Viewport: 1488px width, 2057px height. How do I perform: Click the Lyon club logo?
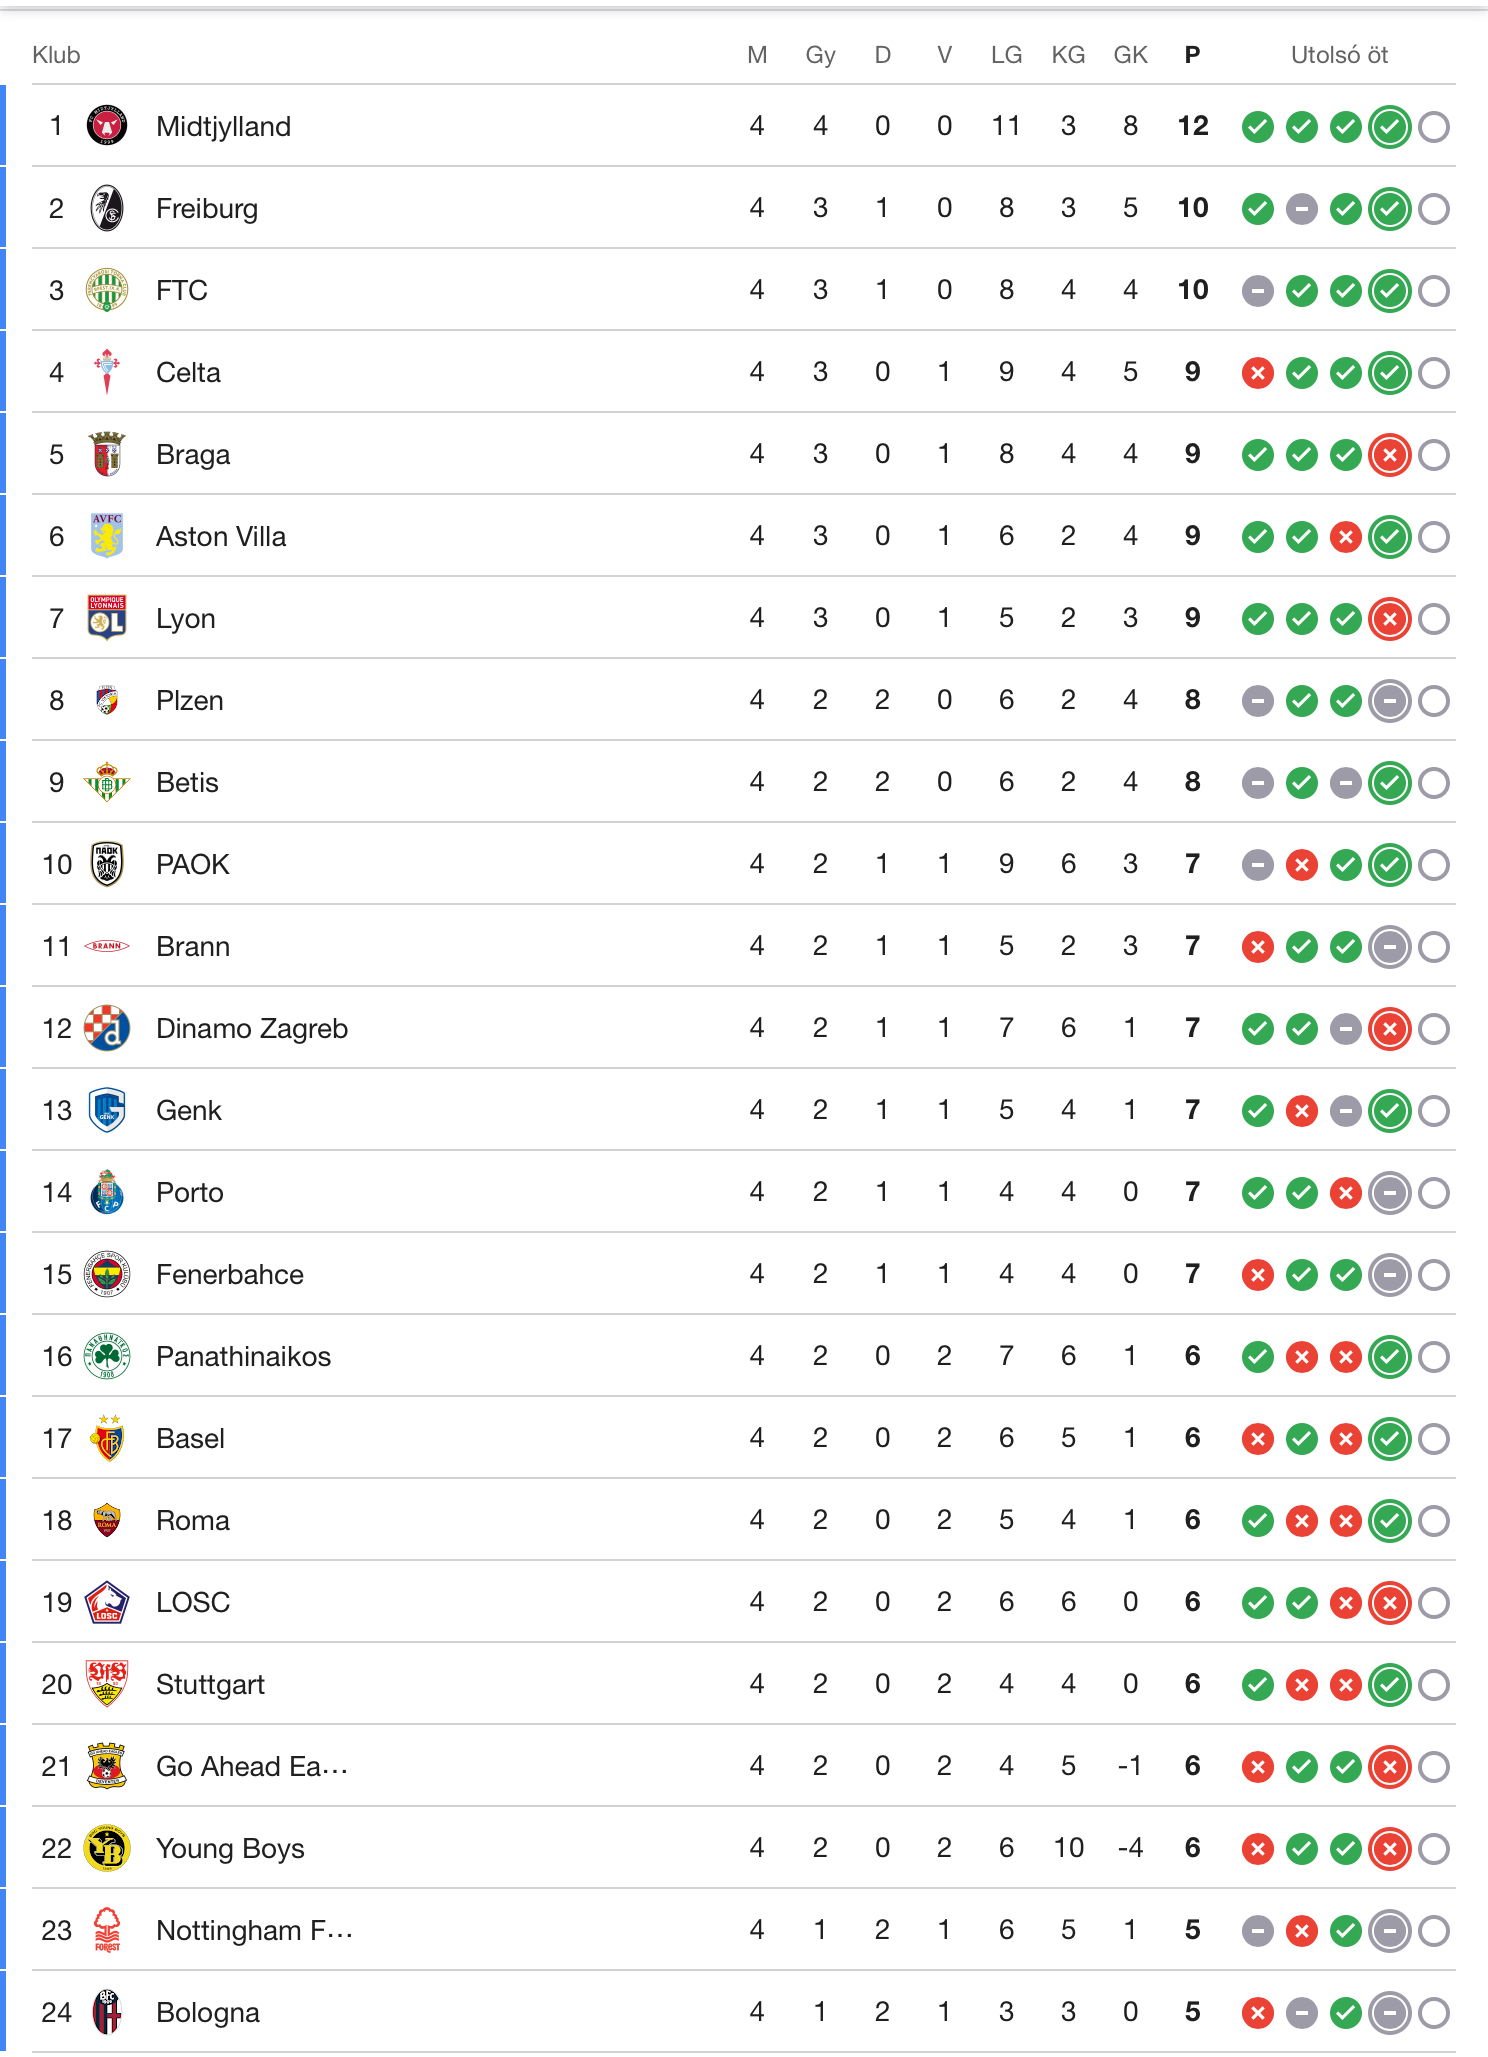click(x=107, y=618)
